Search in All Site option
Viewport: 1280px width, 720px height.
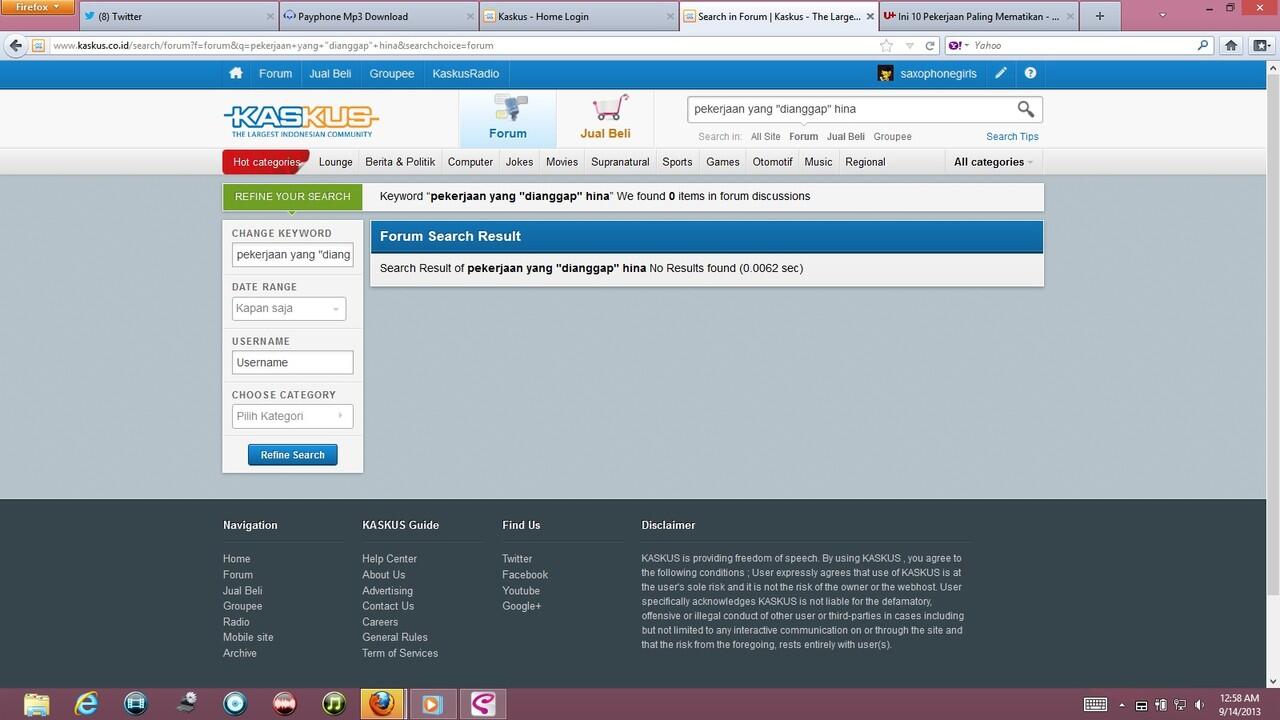(765, 137)
